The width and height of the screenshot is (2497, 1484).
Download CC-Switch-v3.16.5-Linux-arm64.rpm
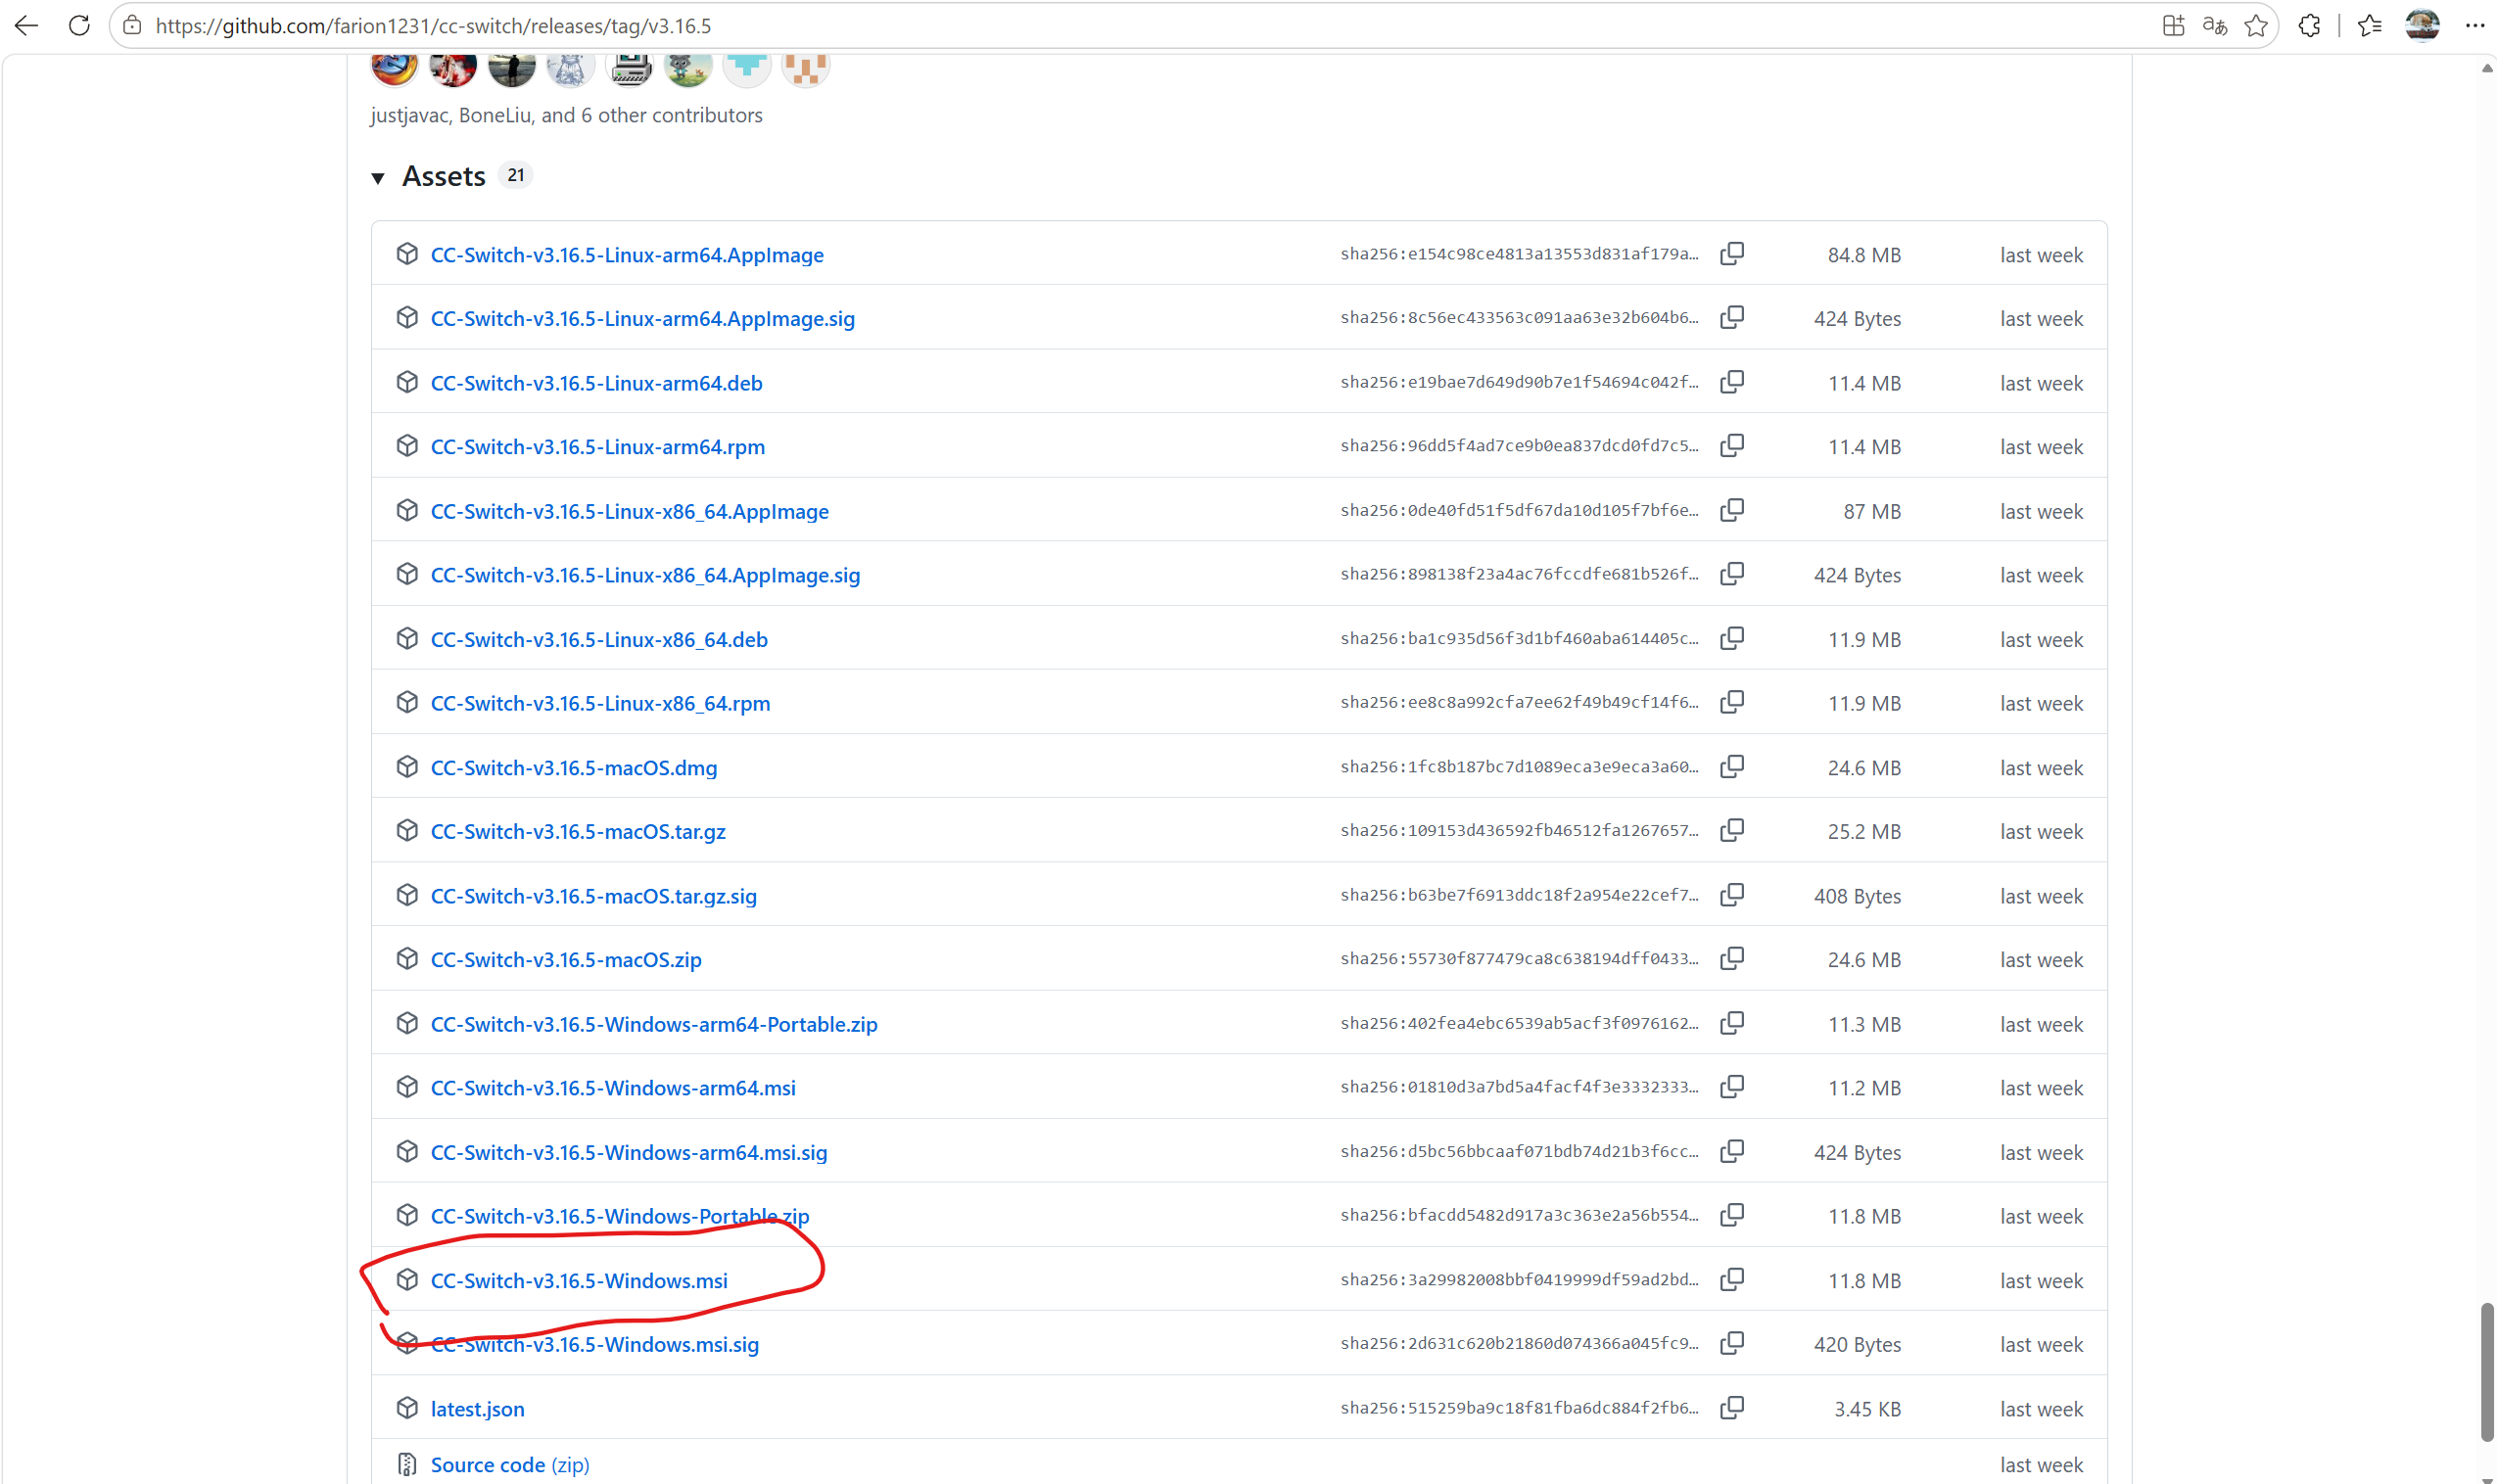(598, 447)
